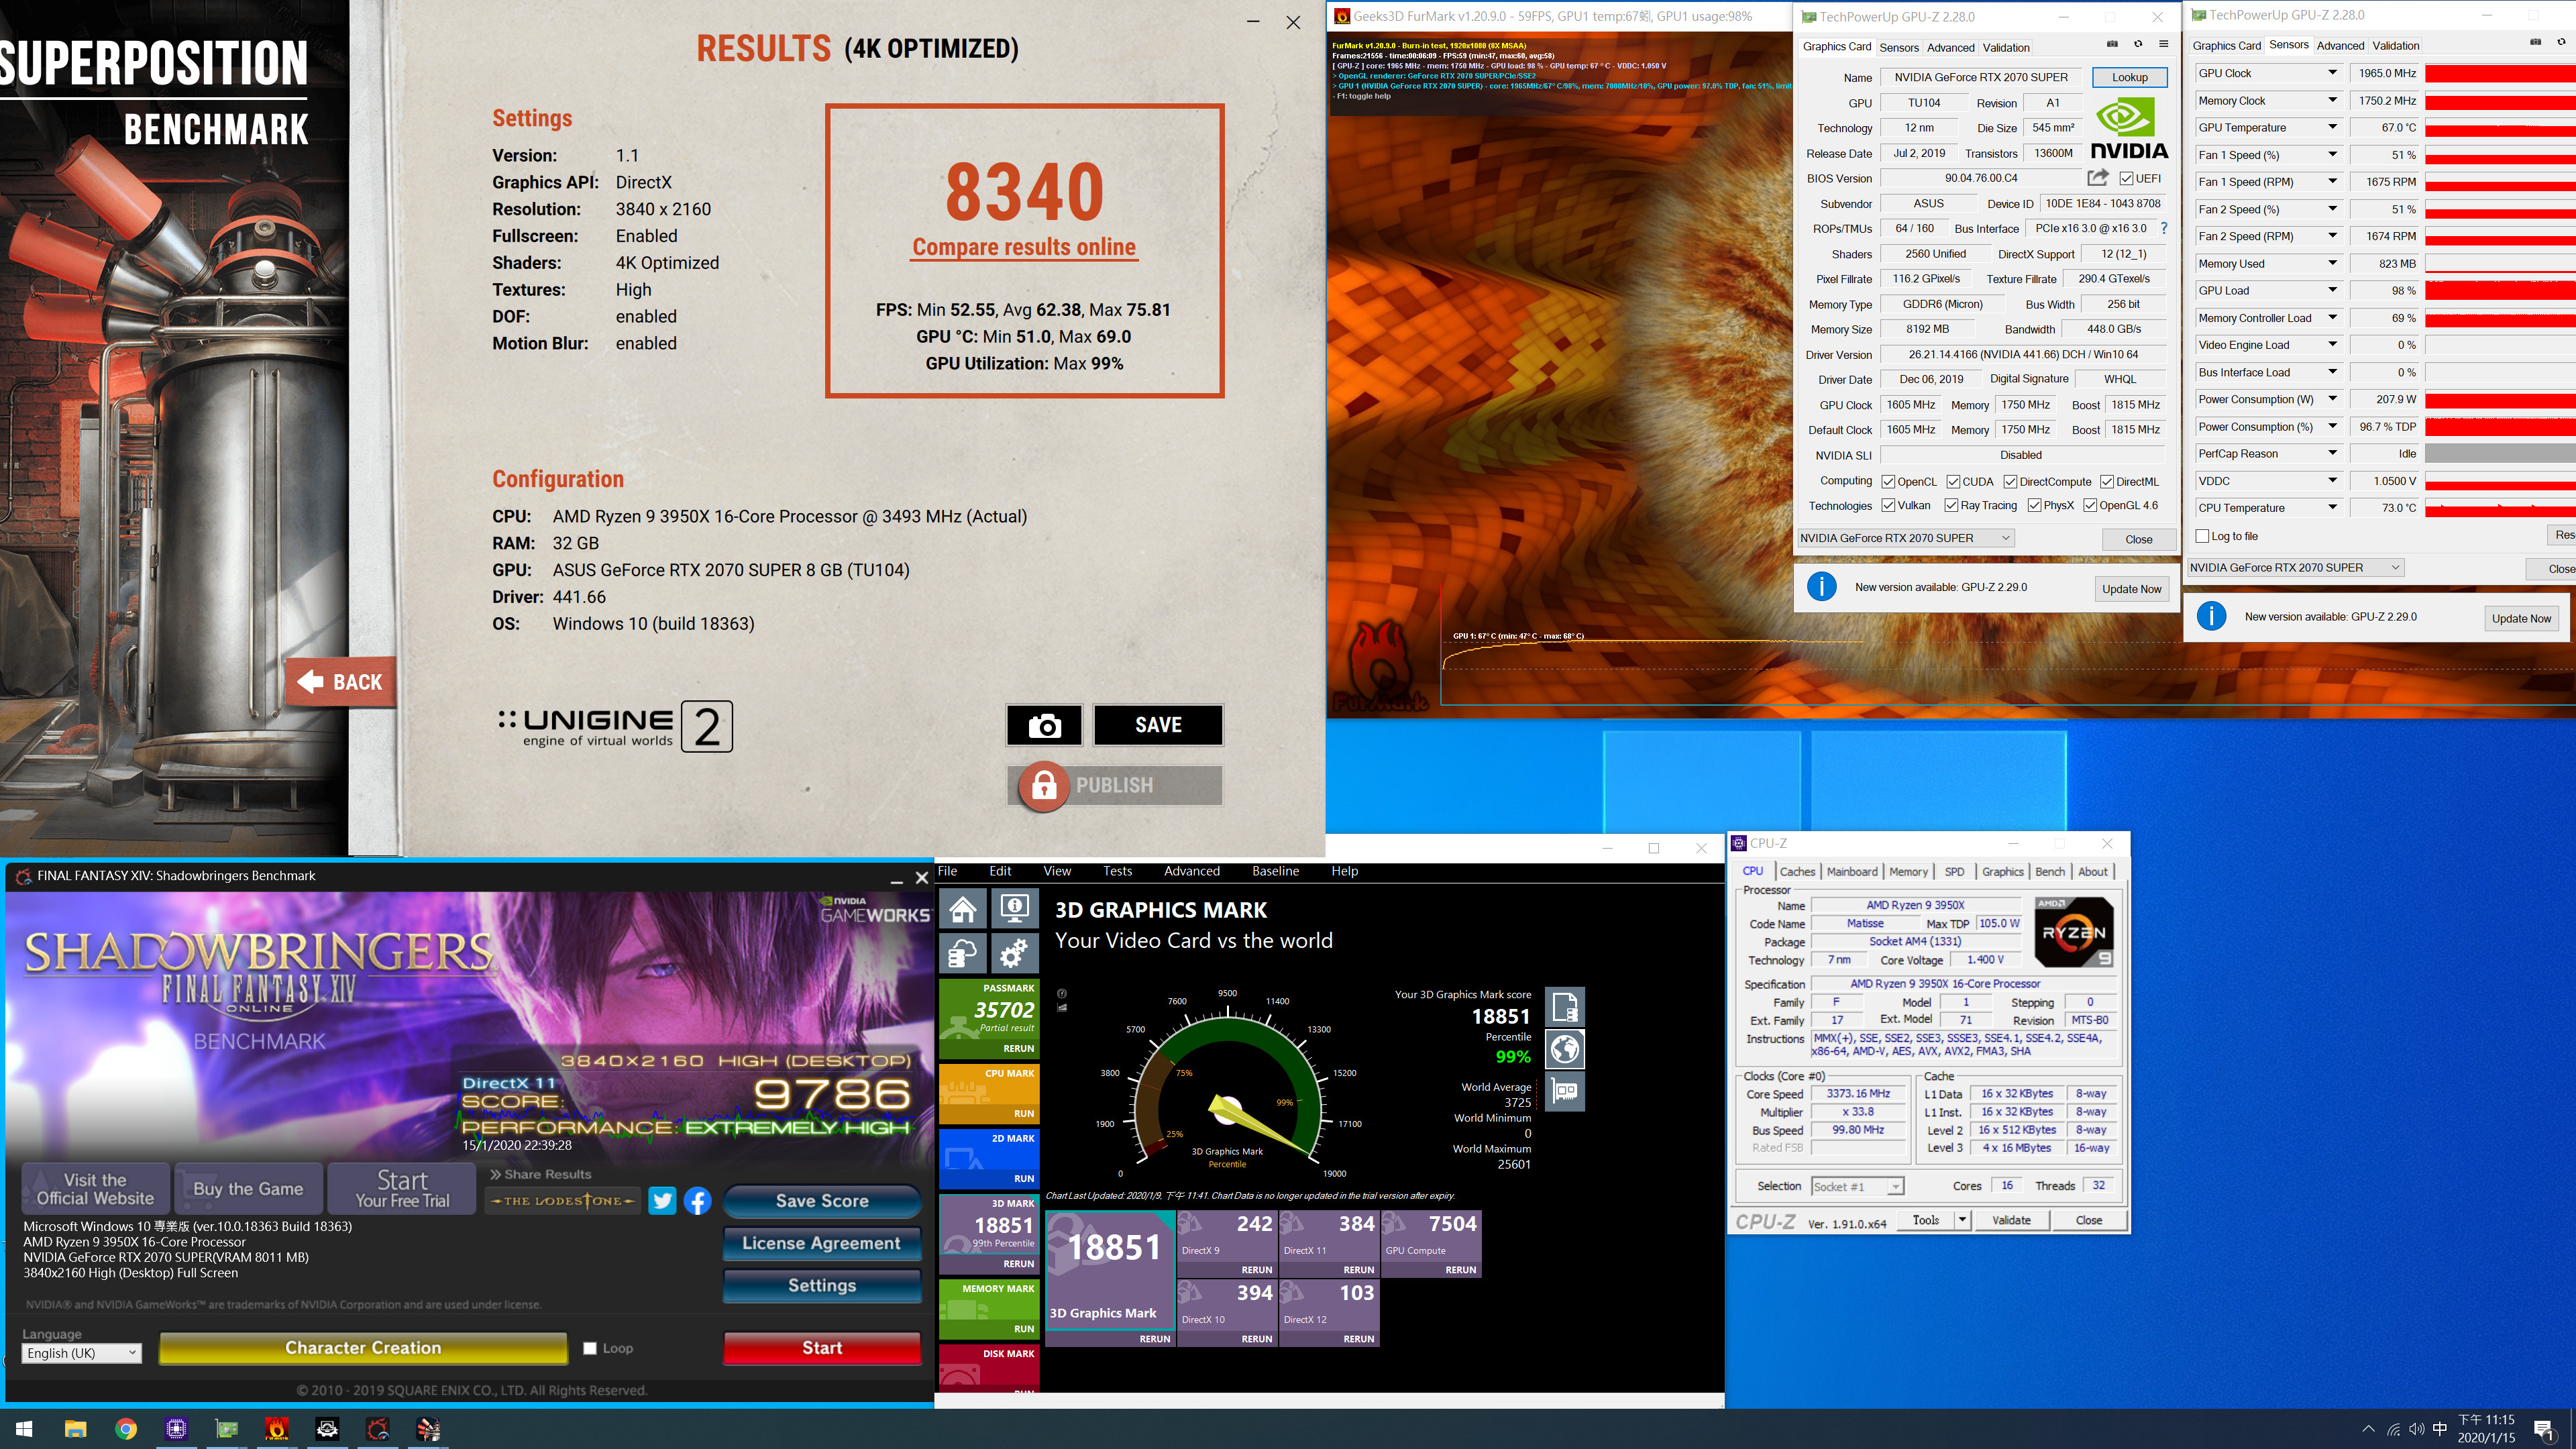Click the PassMark cloud baseline upload icon
The height and width of the screenshot is (1449, 2576).
(x=963, y=954)
